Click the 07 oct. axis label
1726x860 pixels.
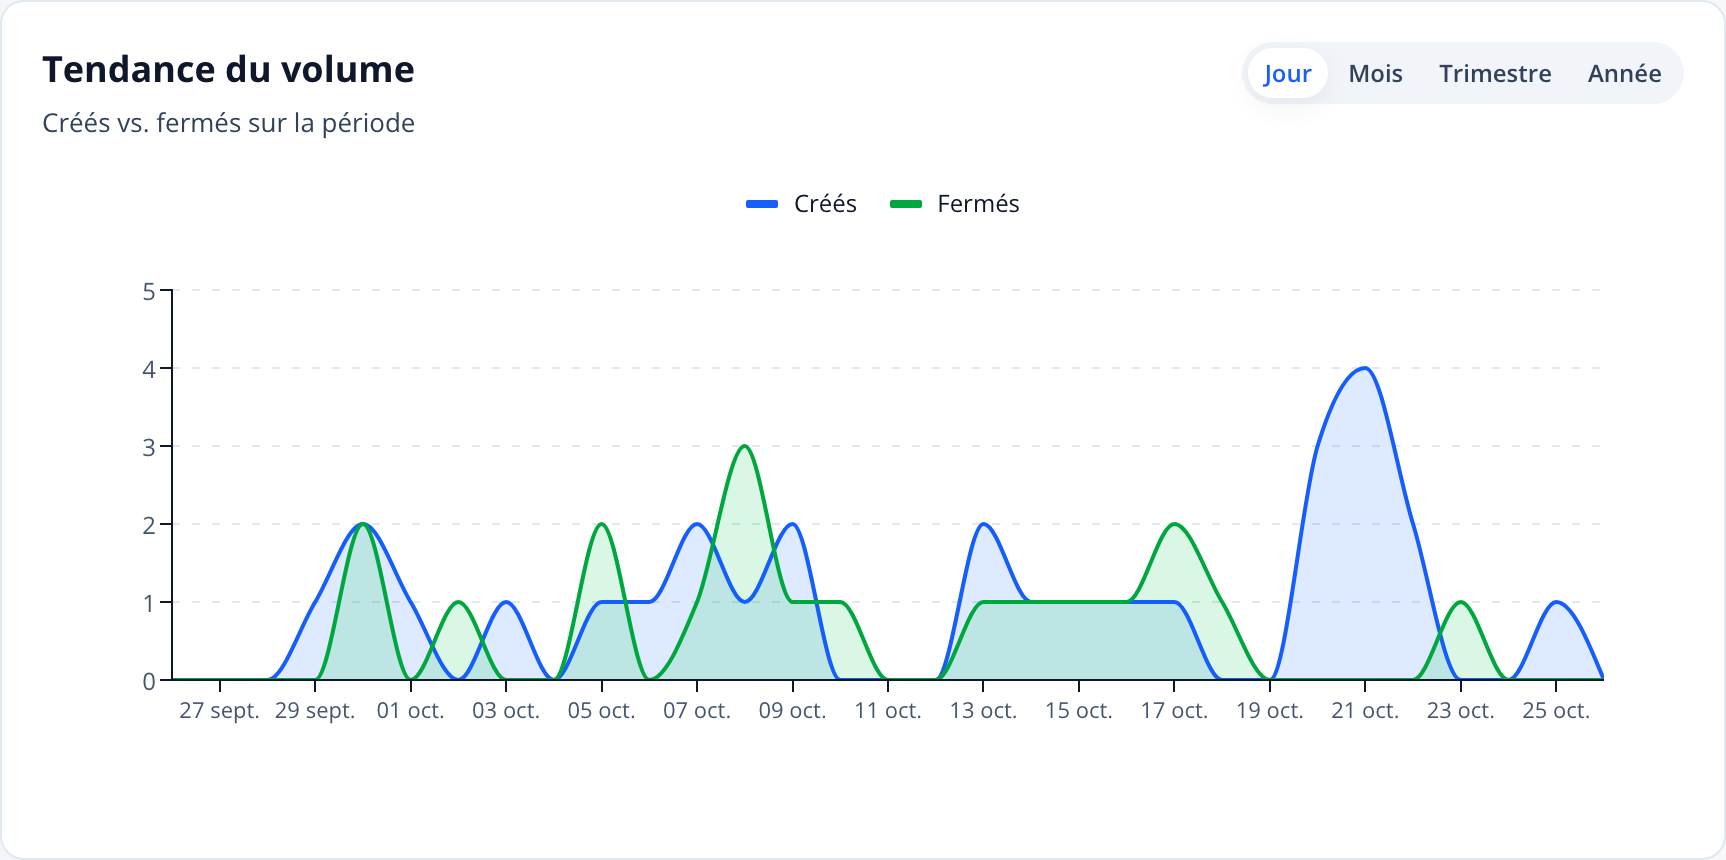tap(697, 711)
